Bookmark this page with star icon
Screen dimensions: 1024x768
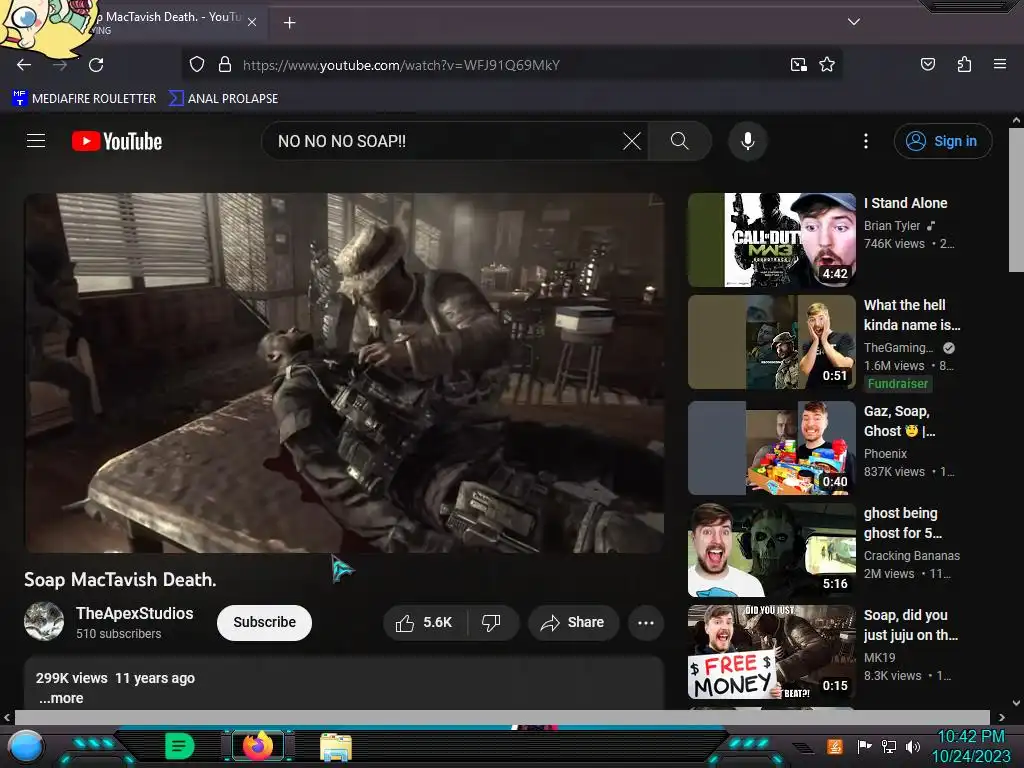pos(827,65)
